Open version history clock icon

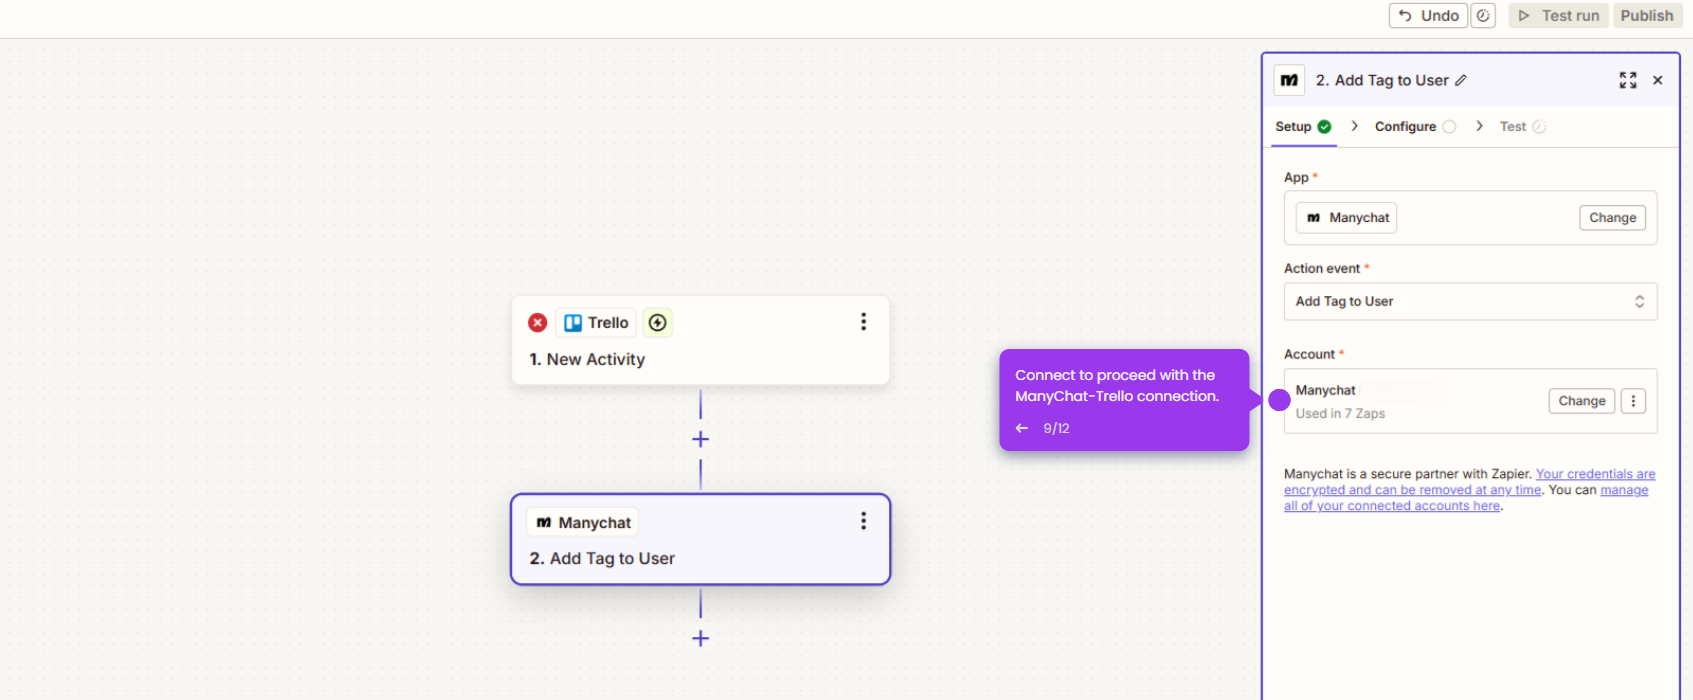(1483, 16)
